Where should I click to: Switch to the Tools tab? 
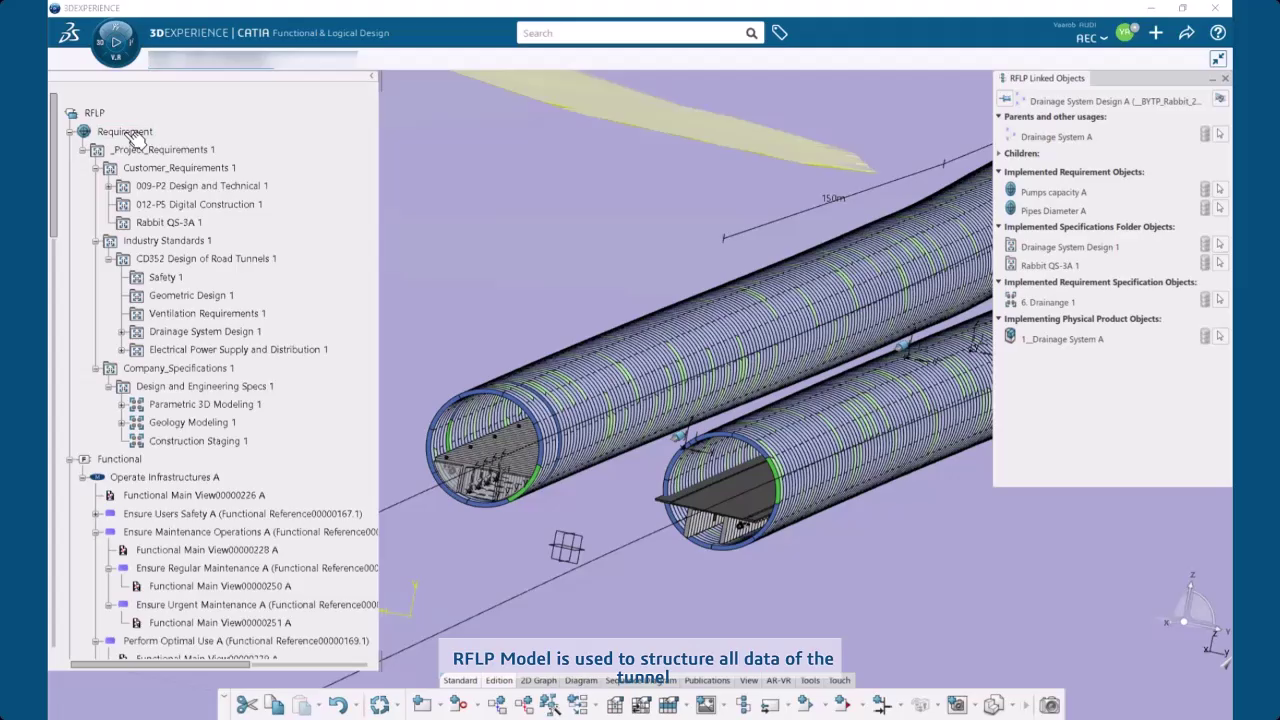(810, 681)
